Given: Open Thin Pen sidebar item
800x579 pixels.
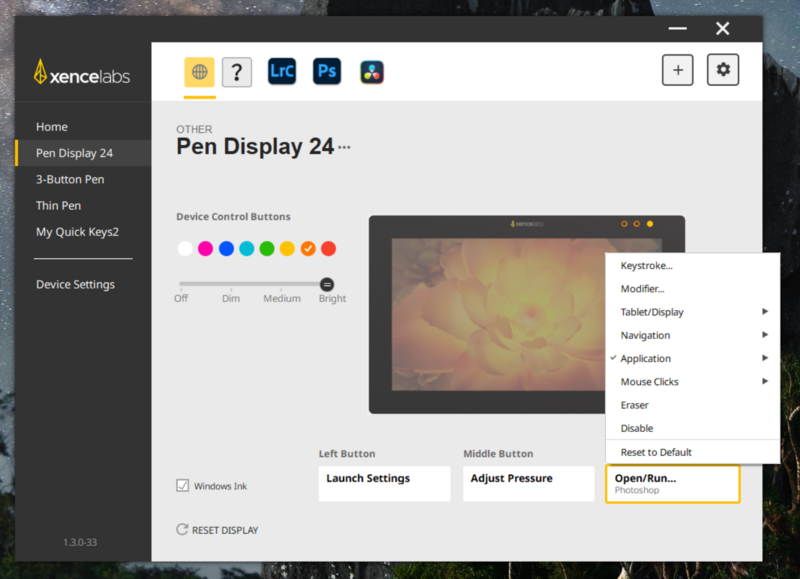Looking at the screenshot, I should [83, 206].
